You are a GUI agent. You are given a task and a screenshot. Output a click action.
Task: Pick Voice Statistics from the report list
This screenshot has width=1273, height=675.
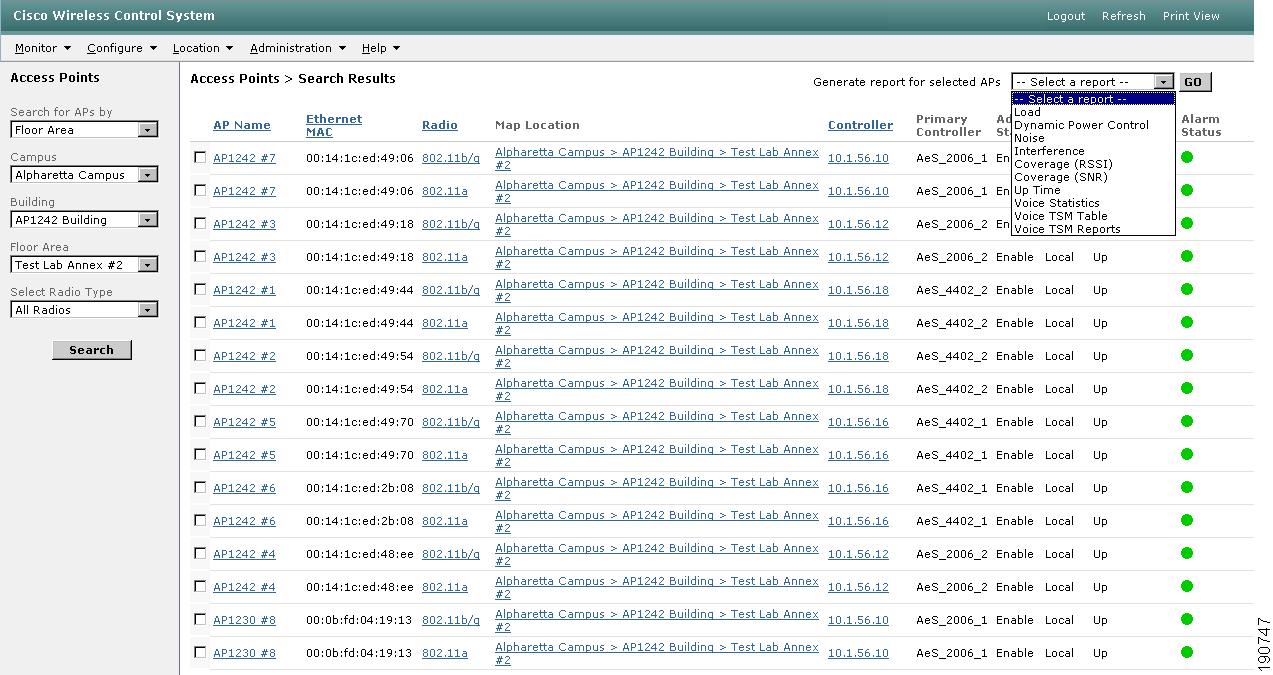click(1093, 203)
